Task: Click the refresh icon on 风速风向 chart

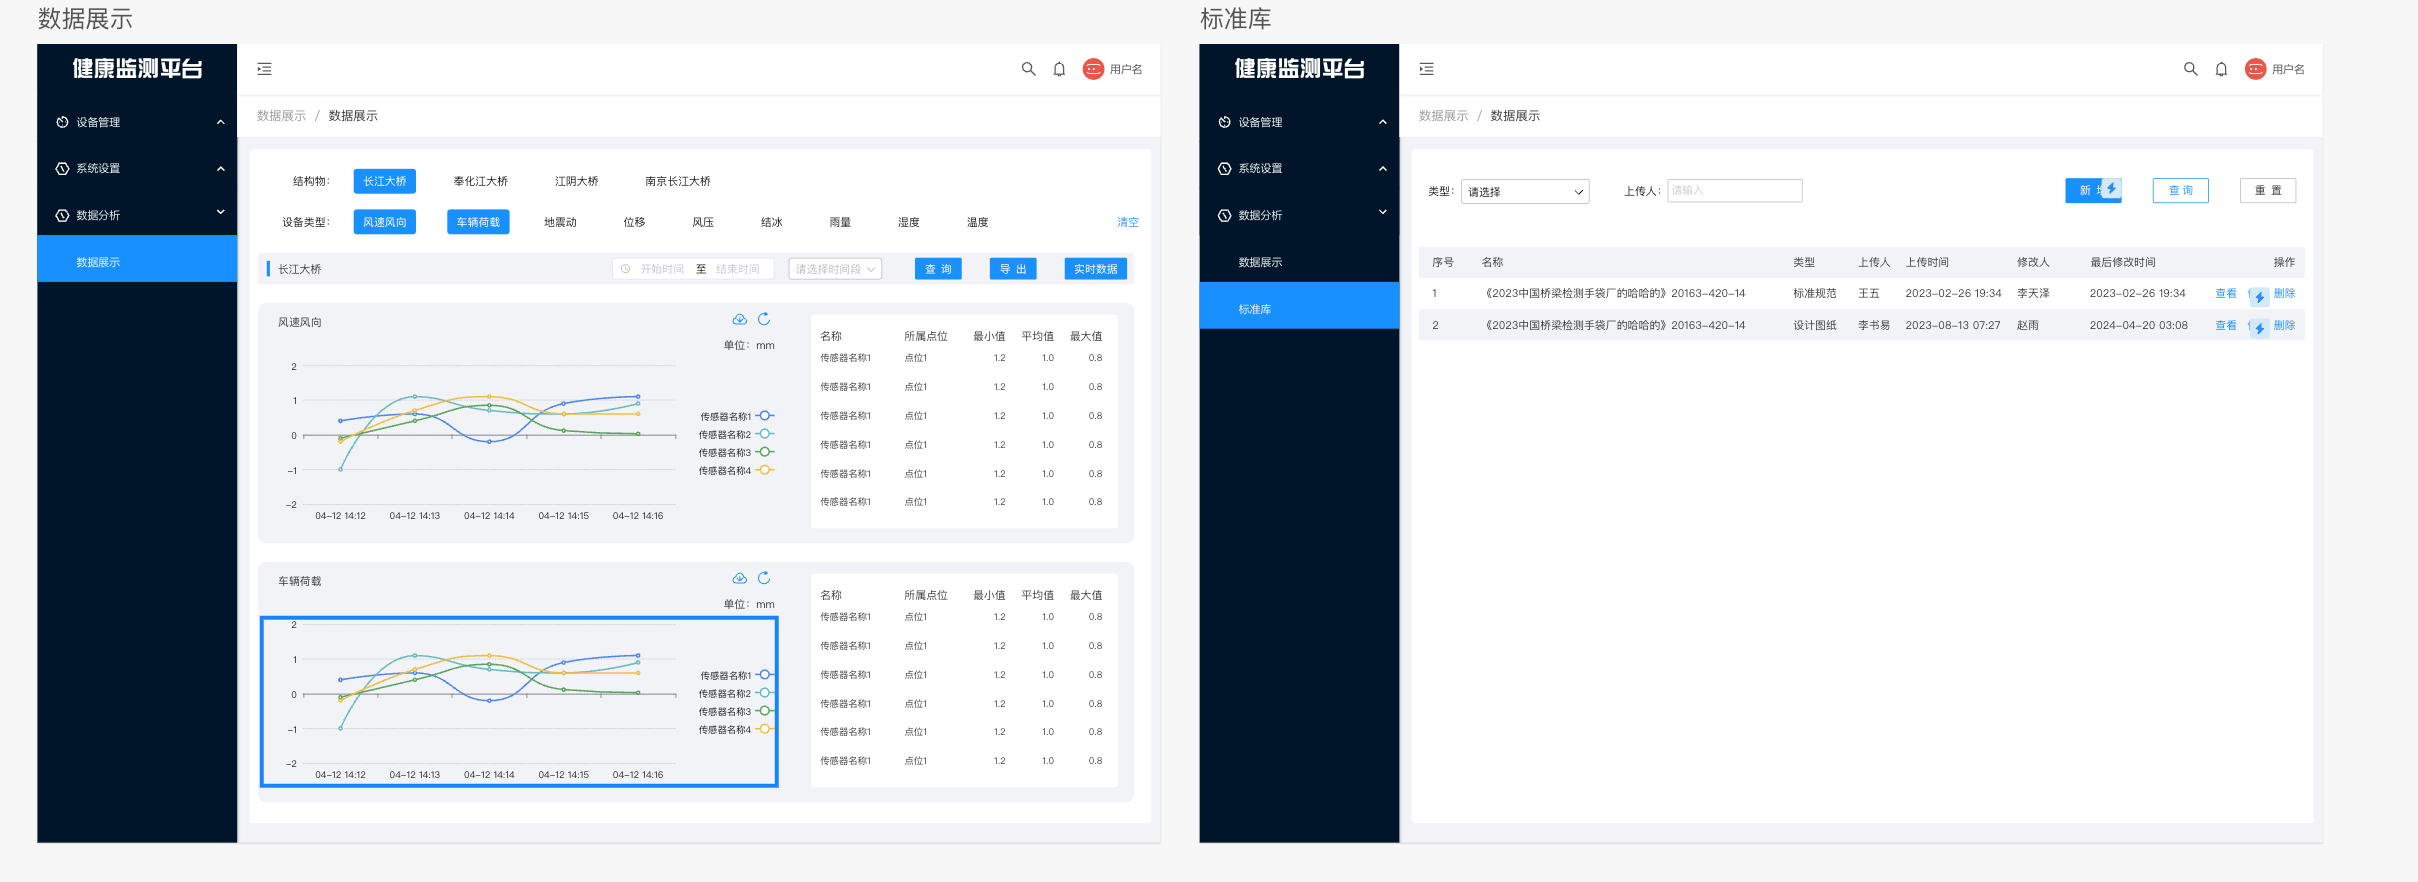Action: (764, 319)
